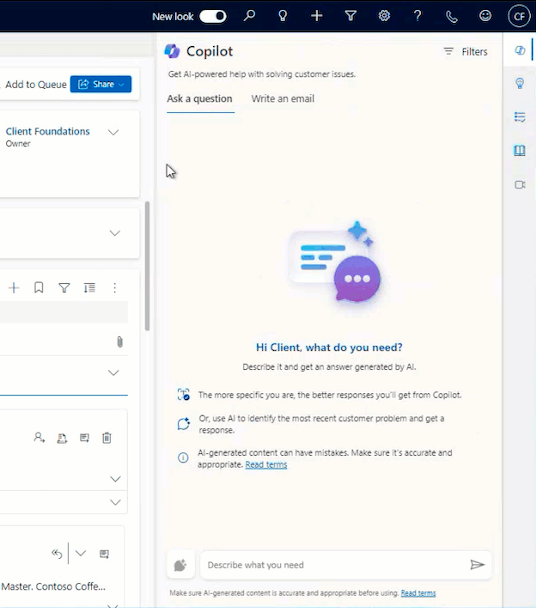Toggle the New look switch

coord(213,16)
